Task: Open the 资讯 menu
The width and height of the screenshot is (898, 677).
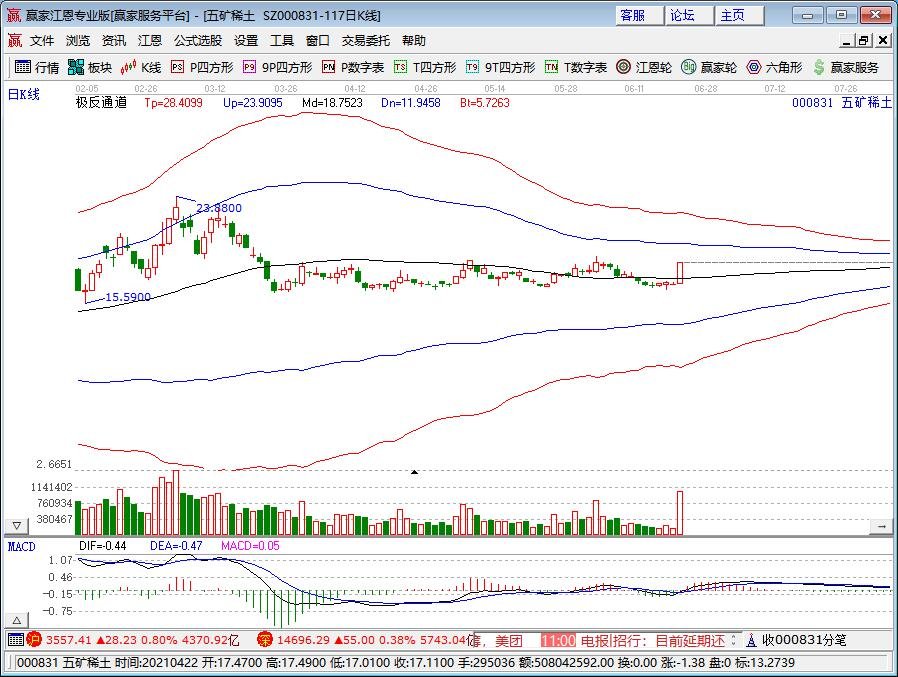Action: [x=114, y=41]
